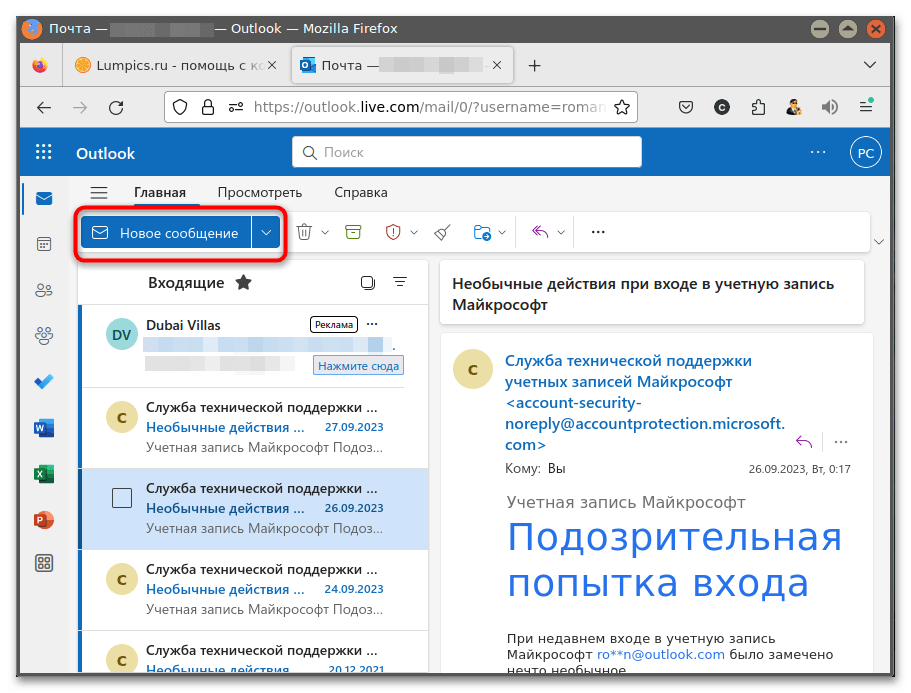The image size is (911, 693).
Task: Launch the To Do checkmark app
Action: tap(44, 382)
